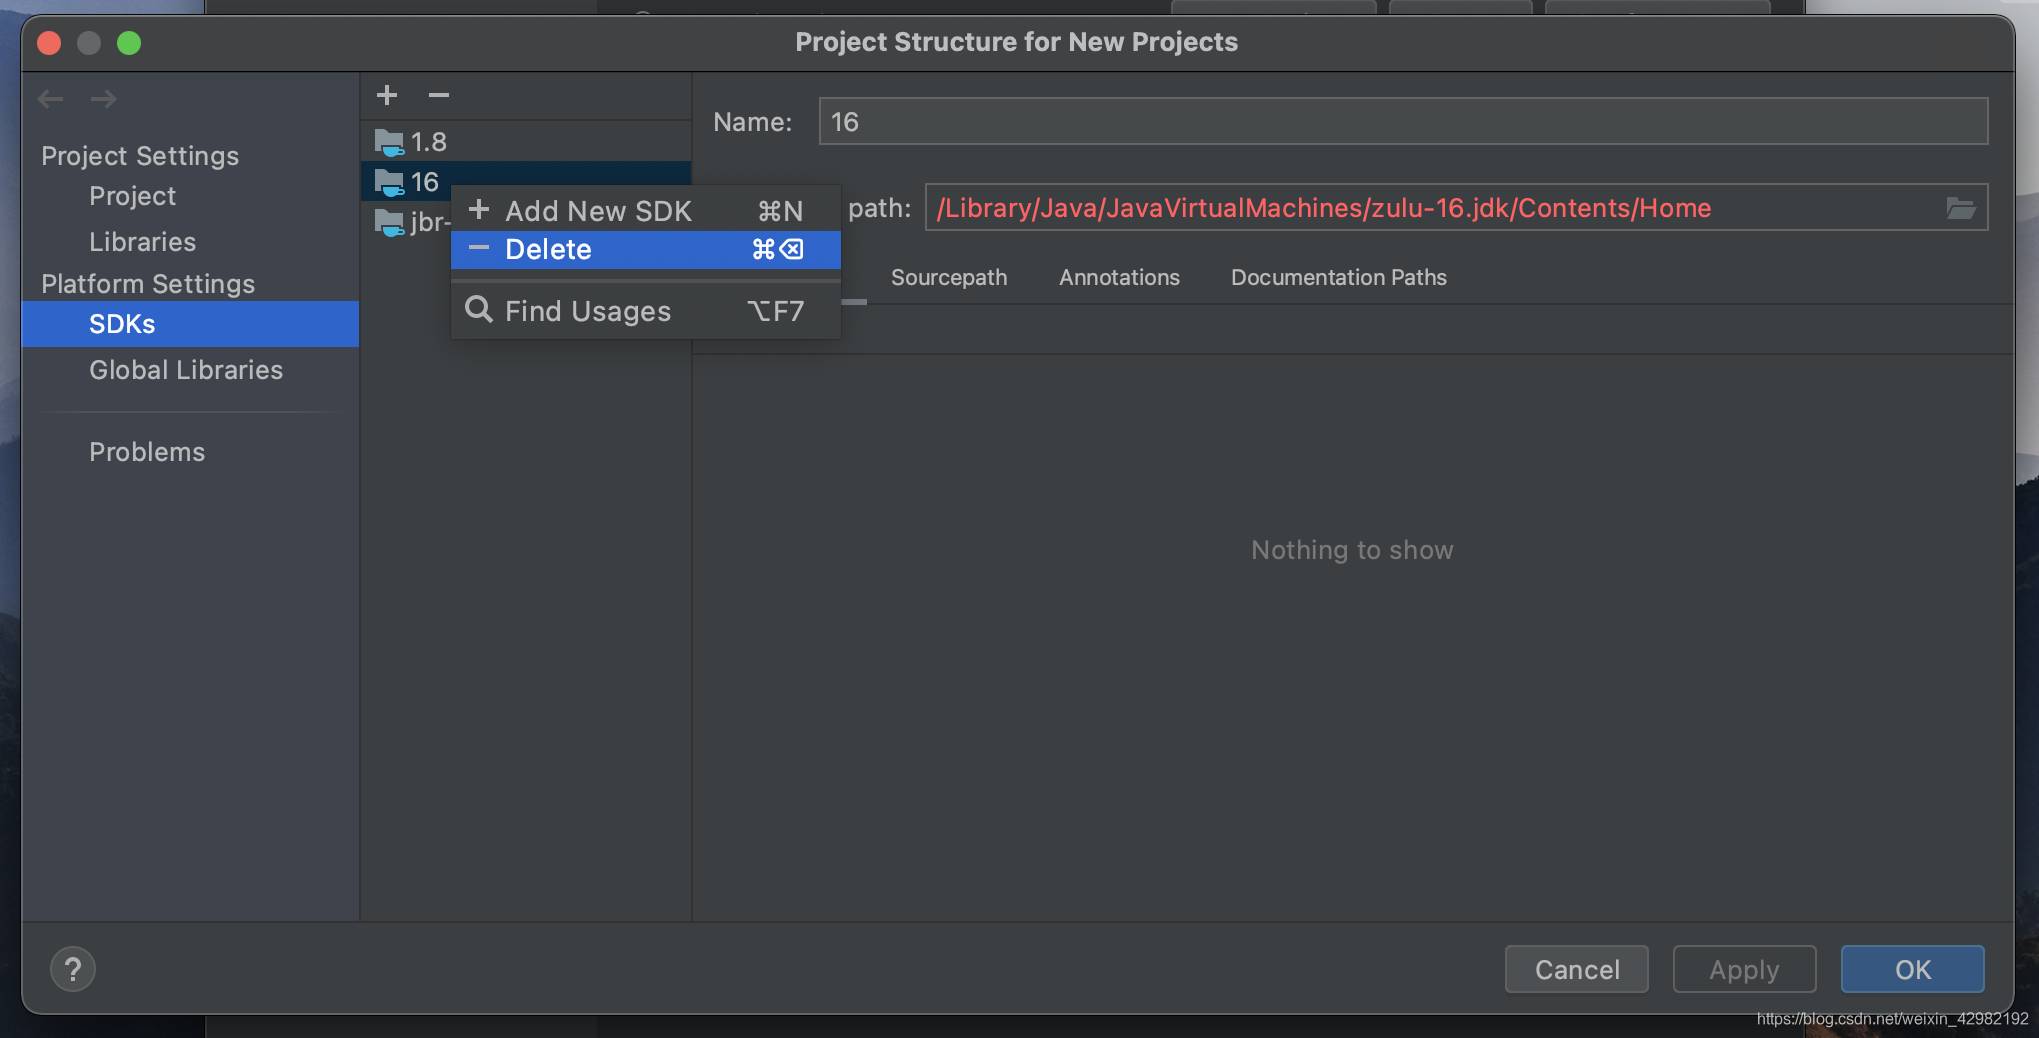Dismiss the dialog with Cancel
This screenshot has height=1038, width=2039.
click(1576, 969)
